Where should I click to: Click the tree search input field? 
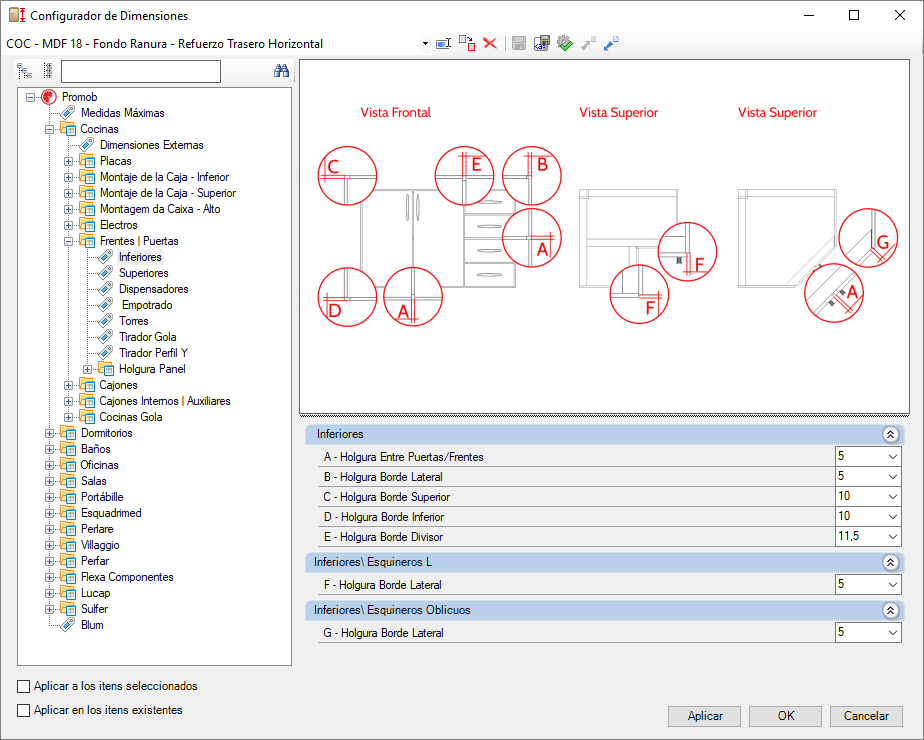coord(141,71)
